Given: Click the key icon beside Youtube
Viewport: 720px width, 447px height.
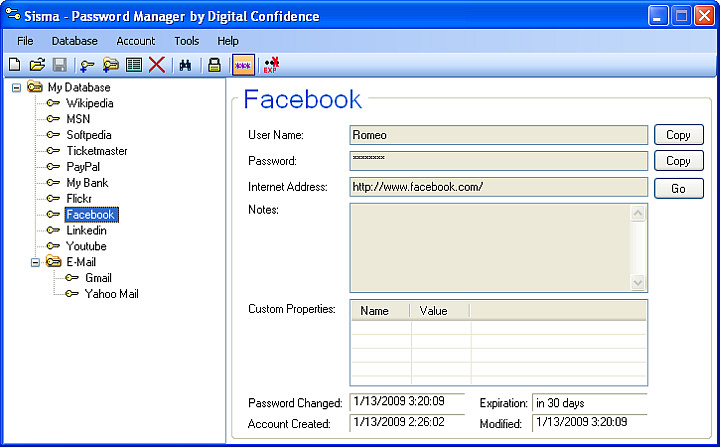Looking at the screenshot, I should pos(53,246).
